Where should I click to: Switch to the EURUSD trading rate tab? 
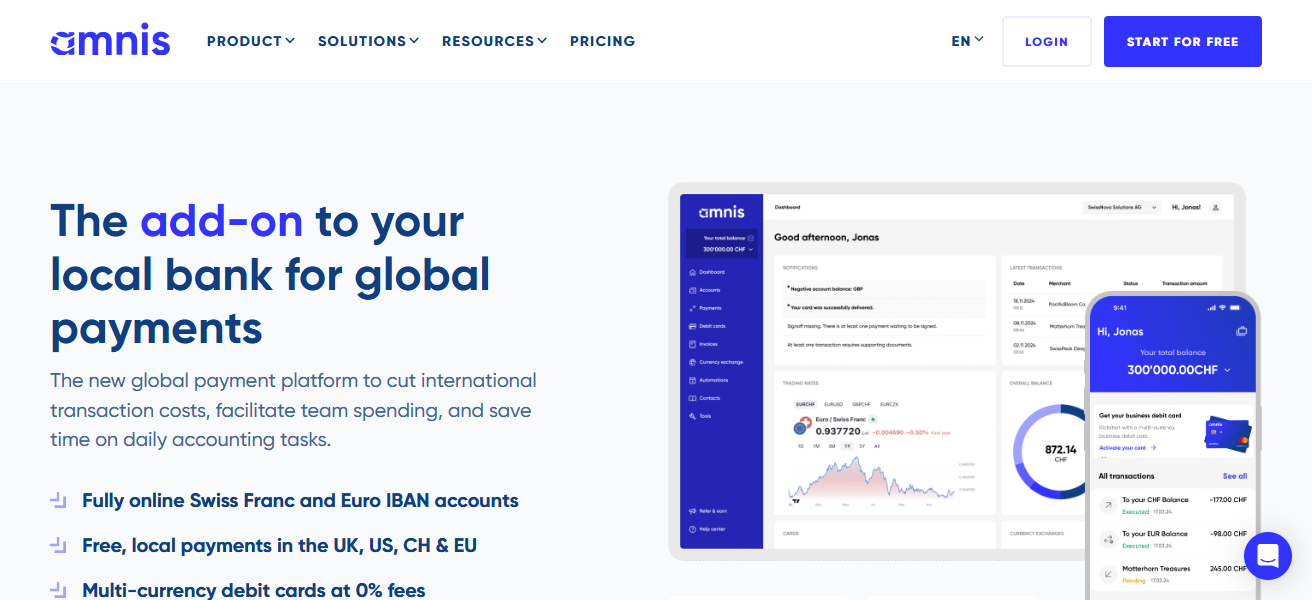click(x=832, y=404)
